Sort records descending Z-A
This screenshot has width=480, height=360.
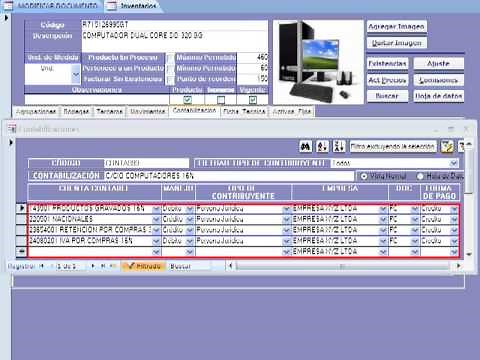click(x=339, y=146)
